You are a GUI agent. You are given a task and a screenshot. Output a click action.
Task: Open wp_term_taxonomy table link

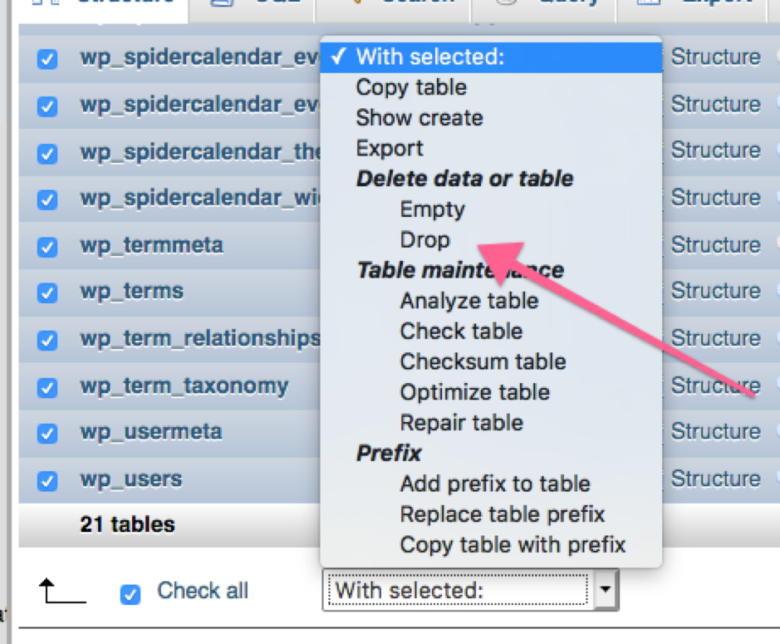point(185,386)
